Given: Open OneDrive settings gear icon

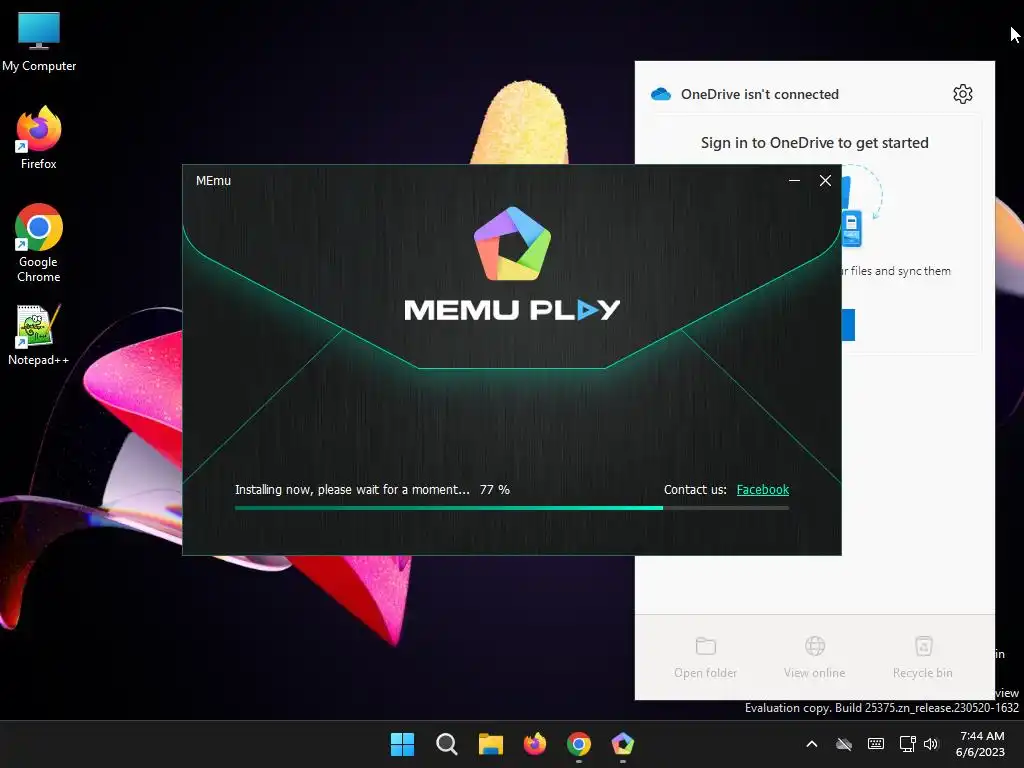Looking at the screenshot, I should click(x=963, y=94).
